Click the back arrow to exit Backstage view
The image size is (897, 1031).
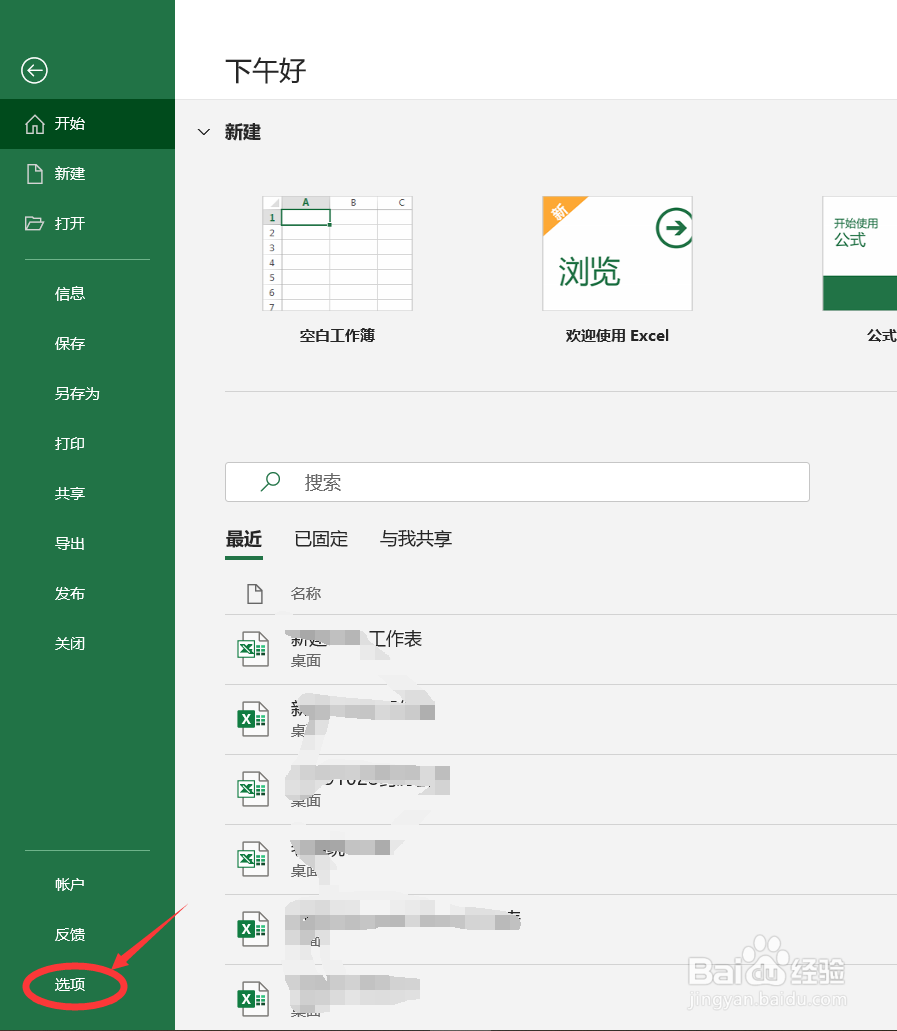coord(33,71)
